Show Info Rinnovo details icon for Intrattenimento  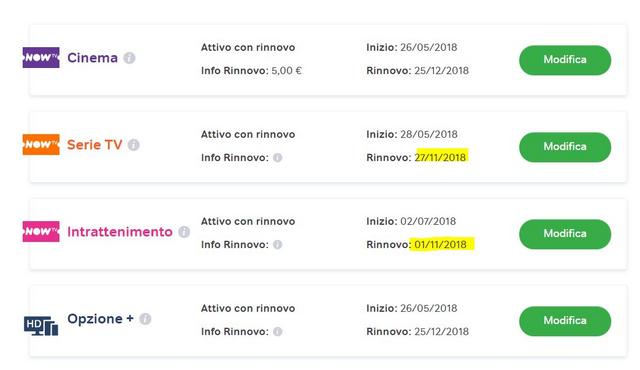tap(278, 244)
